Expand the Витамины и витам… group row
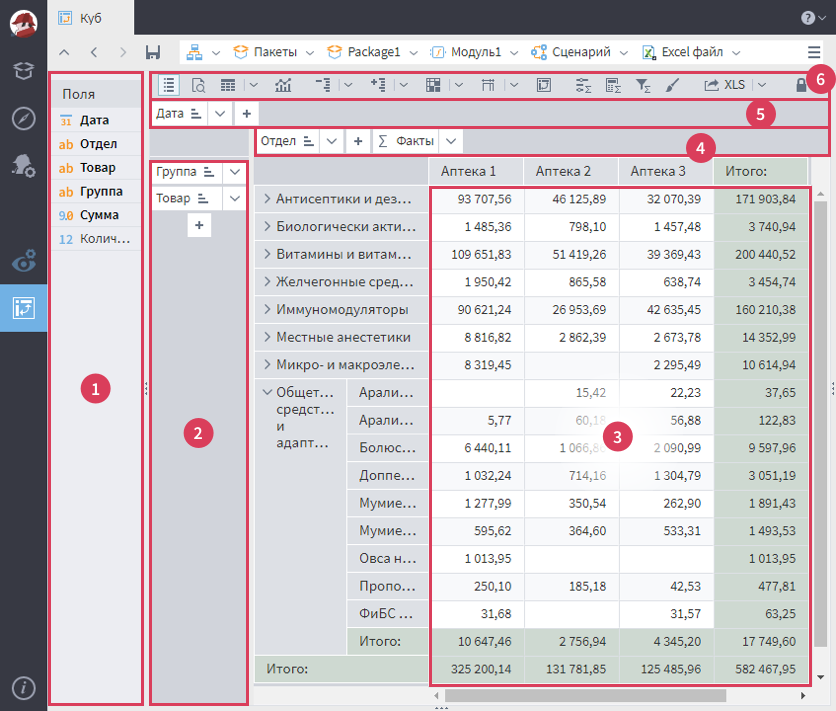This screenshot has width=836, height=711. (x=267, y=254)
